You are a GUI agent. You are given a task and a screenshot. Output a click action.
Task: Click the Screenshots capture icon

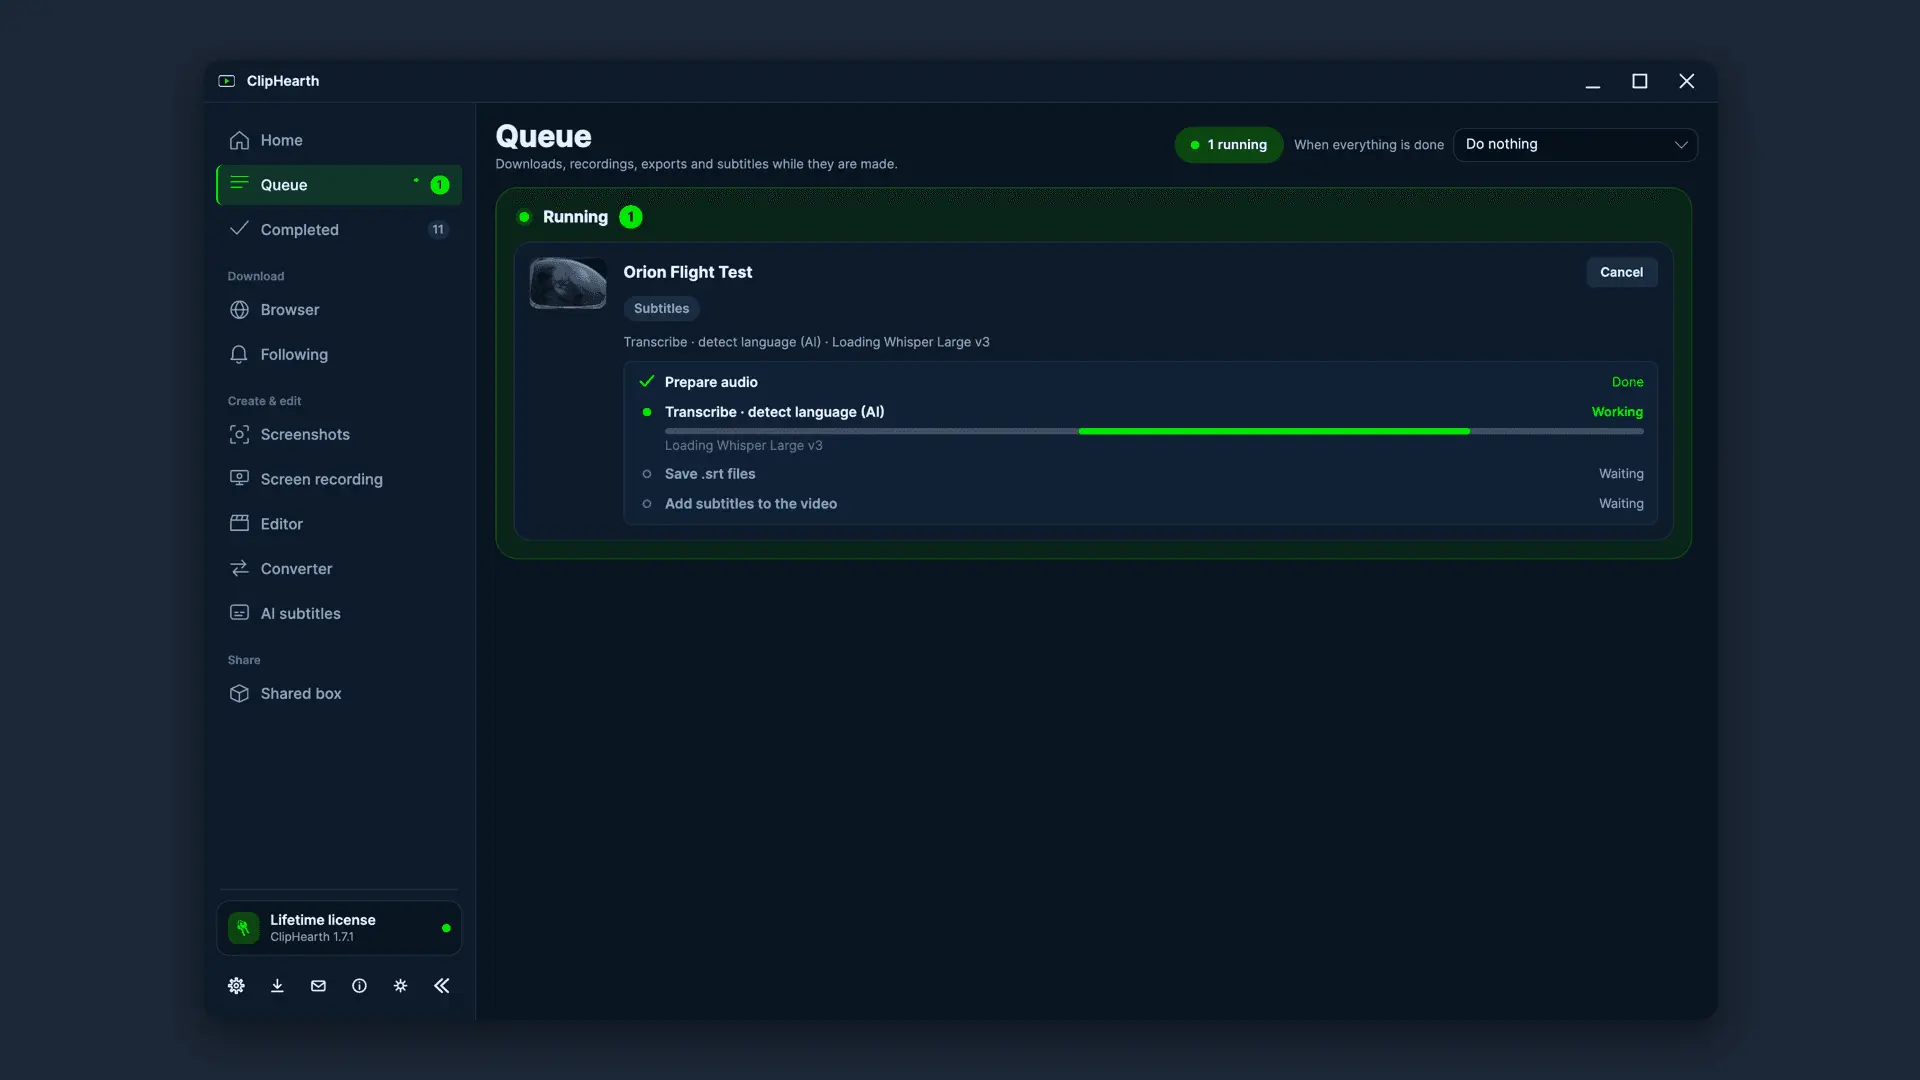(x=239, y=435)
